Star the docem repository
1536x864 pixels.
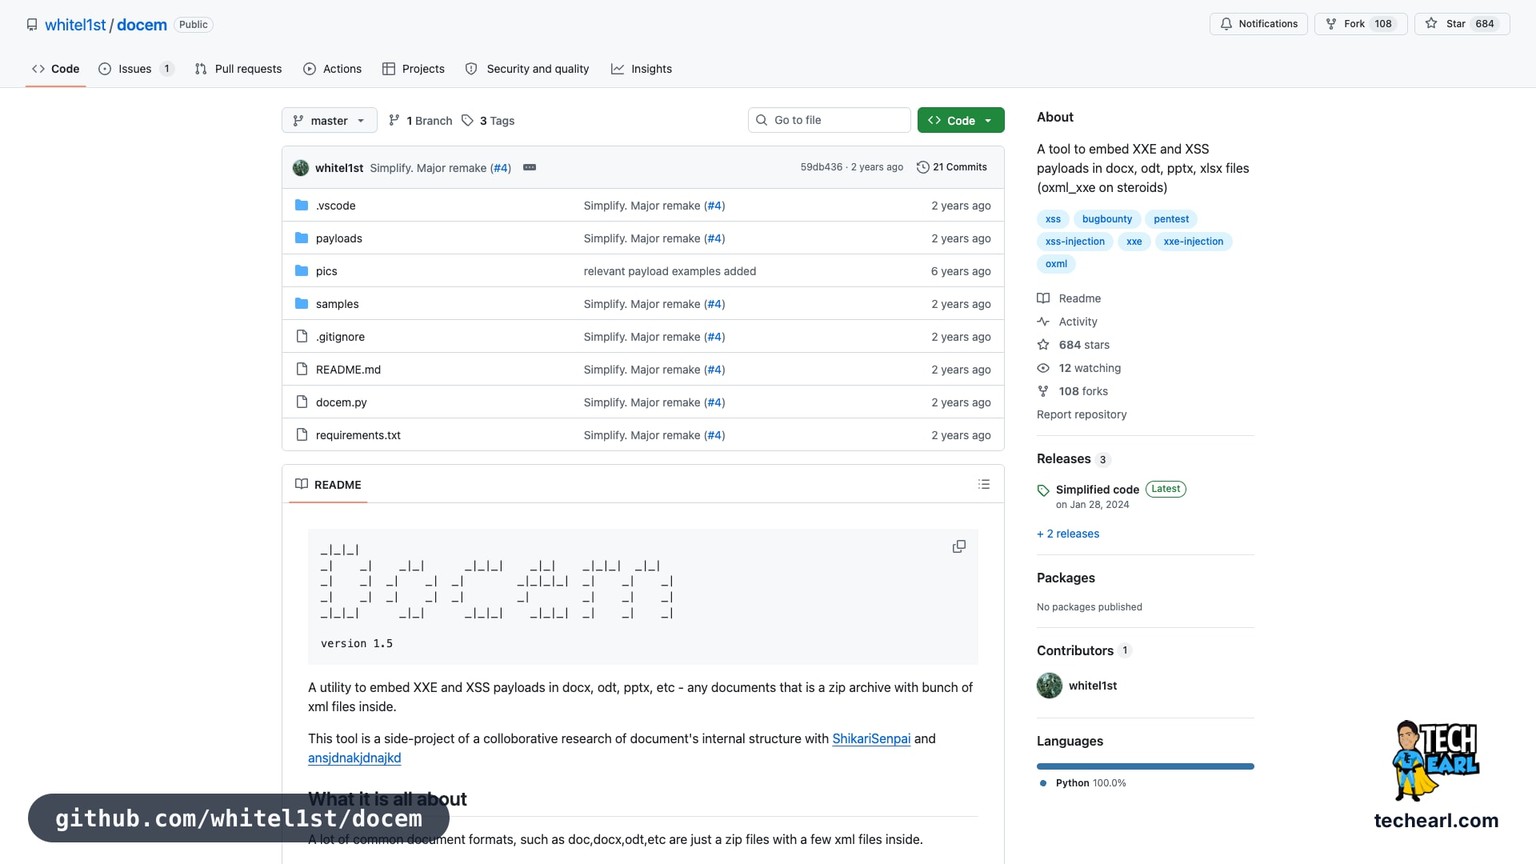(1461, 24)
